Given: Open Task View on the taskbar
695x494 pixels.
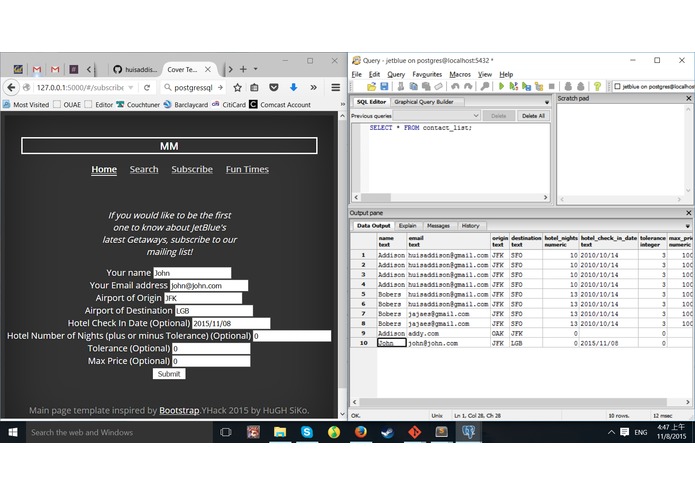Looking at the screenshot, I should [226, 432].
